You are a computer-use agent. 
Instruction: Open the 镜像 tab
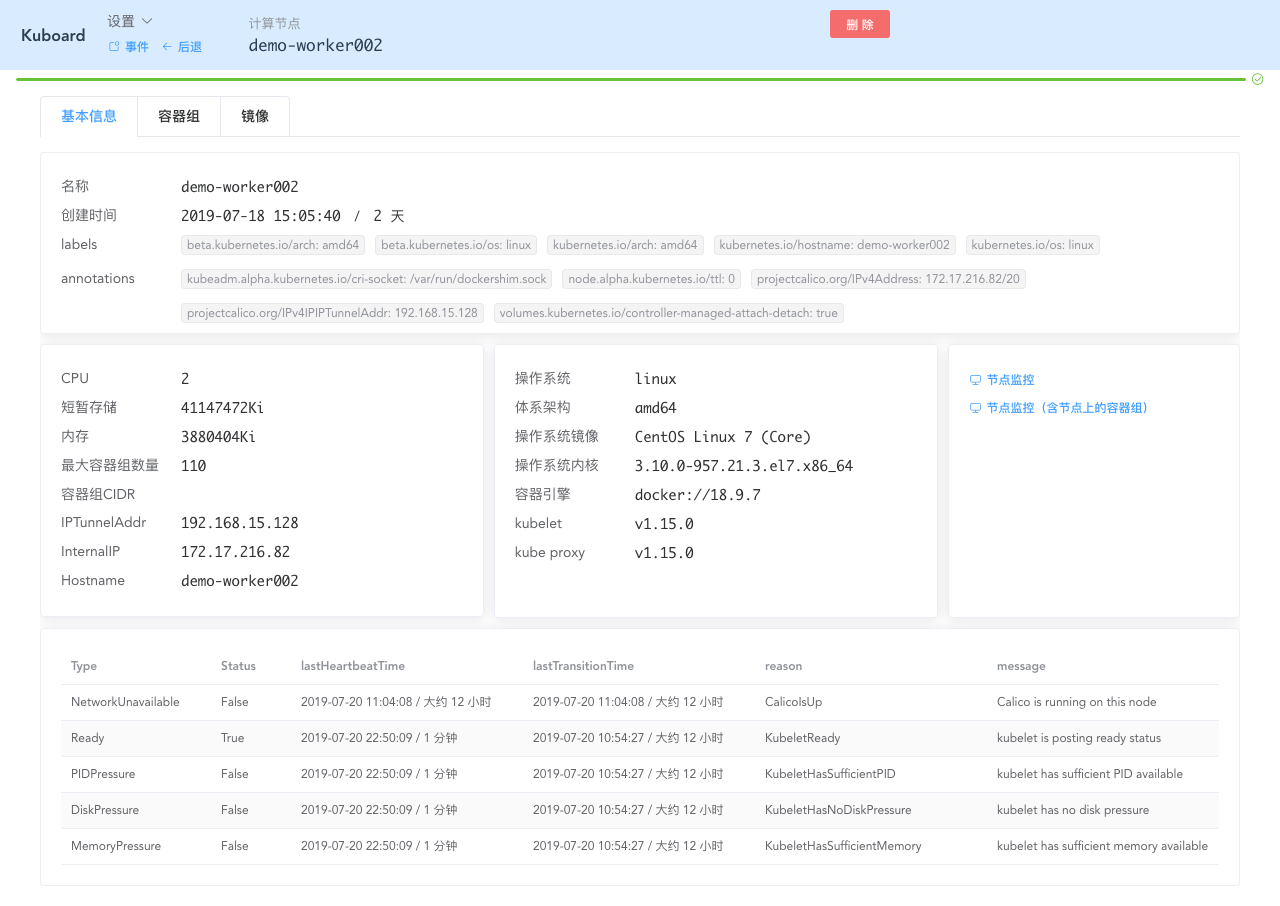[x=255, y=116]
